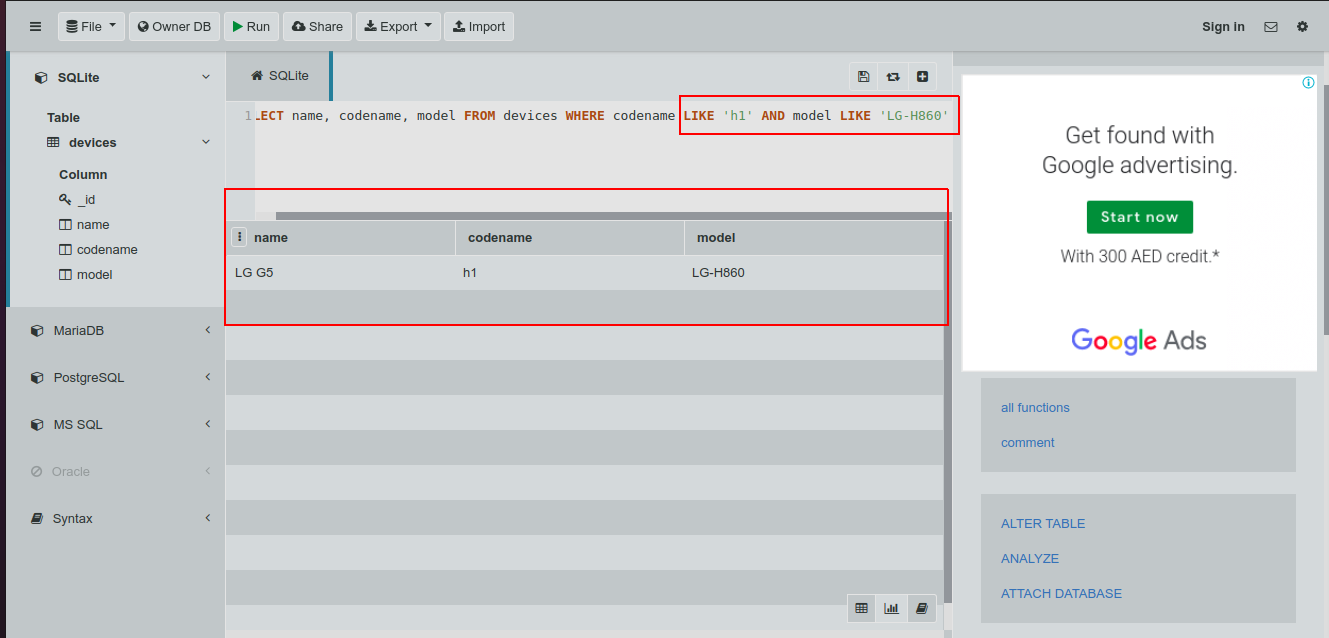Click the save query floppy icon
Screen dimensions: 1329x638
click(864, 76)
